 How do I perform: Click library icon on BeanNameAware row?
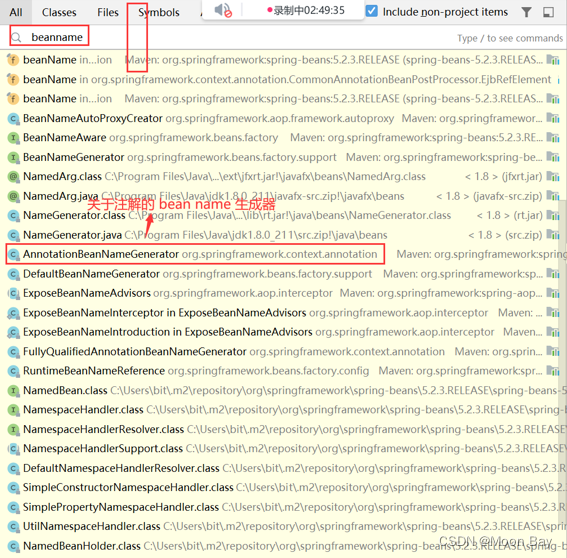point(553,137)
